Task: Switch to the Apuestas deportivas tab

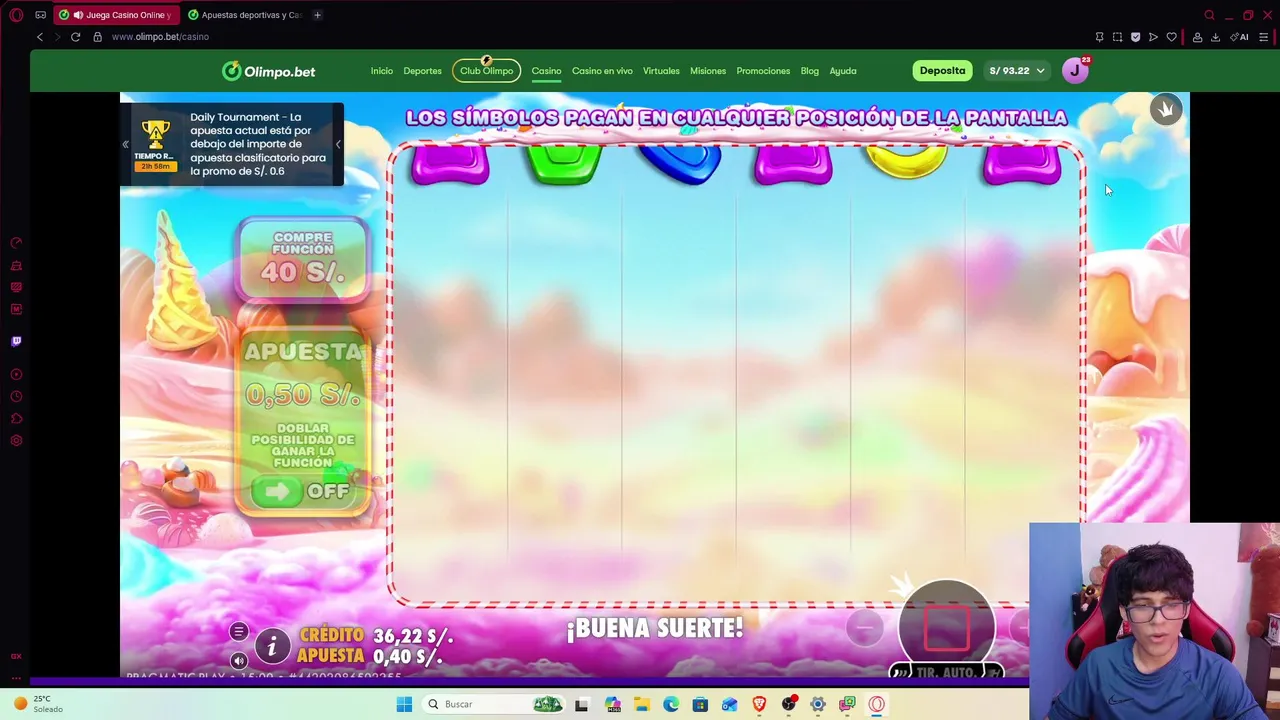Action: [245, 15]
